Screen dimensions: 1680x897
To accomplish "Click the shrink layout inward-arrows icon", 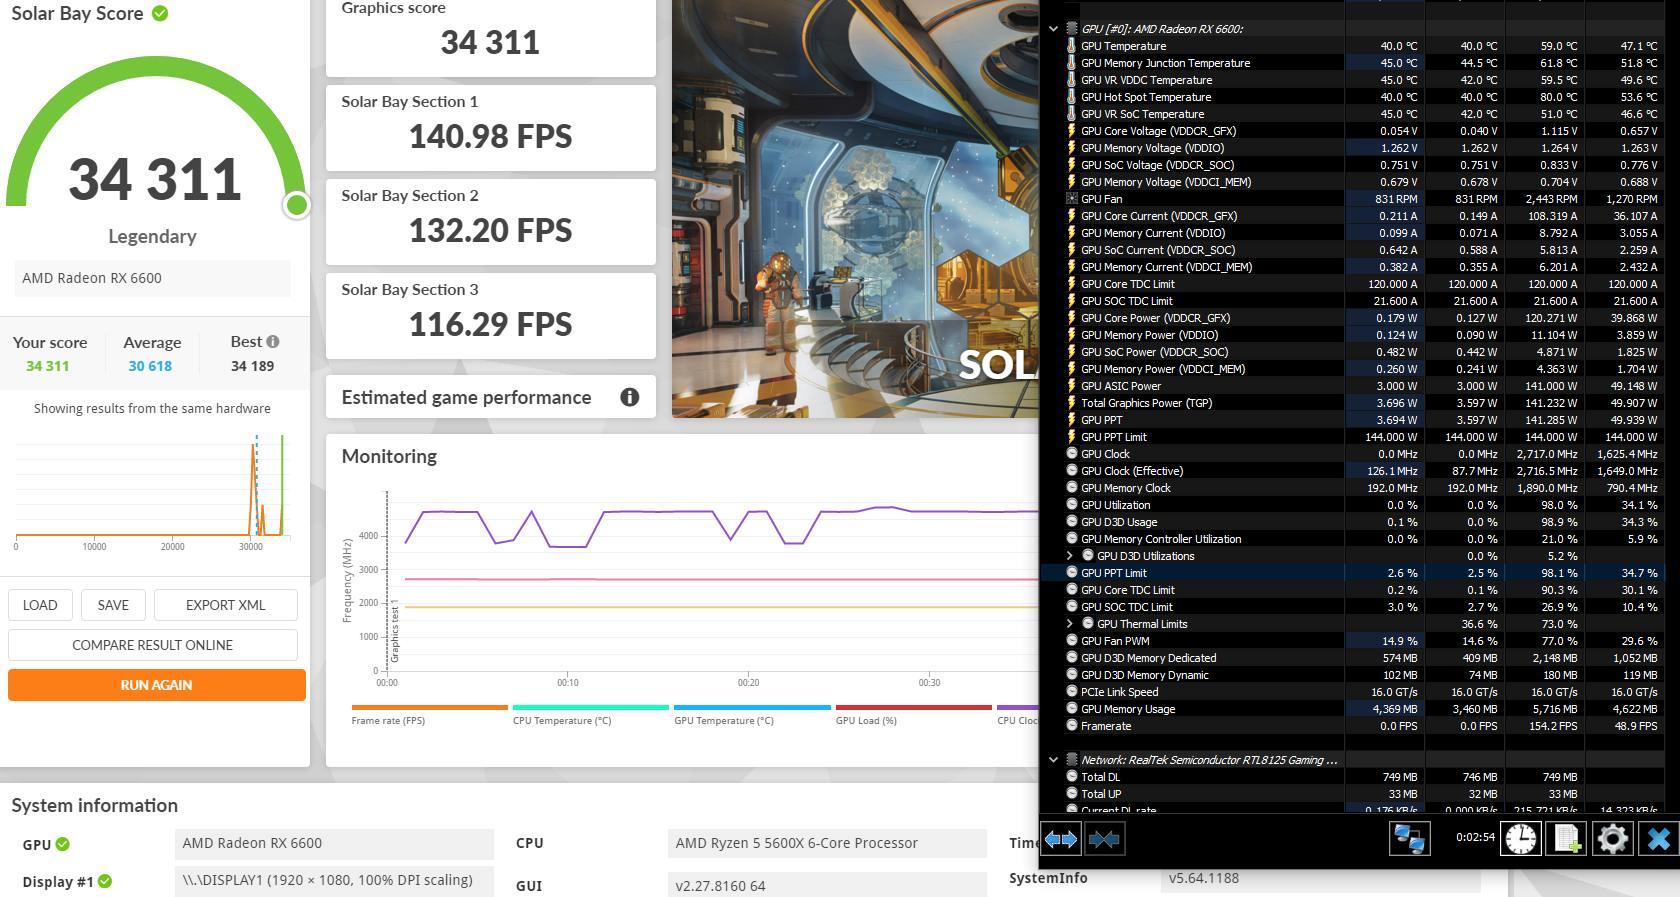I will point(1104,839).
